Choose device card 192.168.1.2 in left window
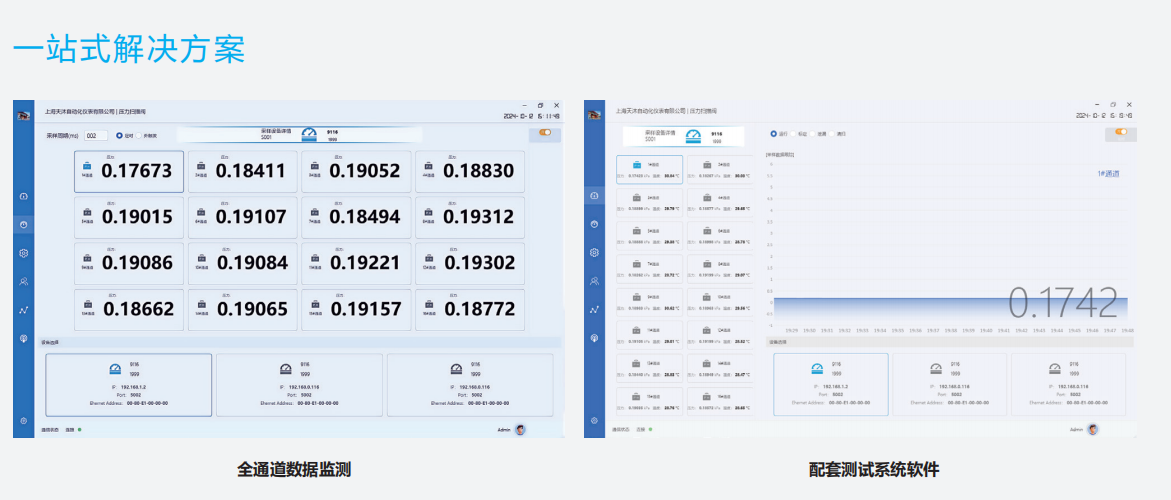The height and width of the screenshot is (500, 1171). coord(128,384)
